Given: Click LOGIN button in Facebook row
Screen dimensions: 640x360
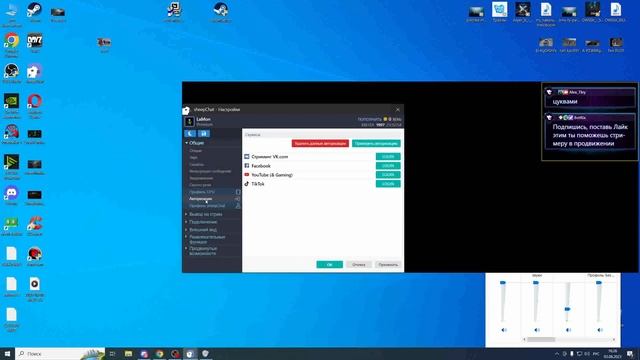Looking at the screenshot, I should (x=388, y=166).
